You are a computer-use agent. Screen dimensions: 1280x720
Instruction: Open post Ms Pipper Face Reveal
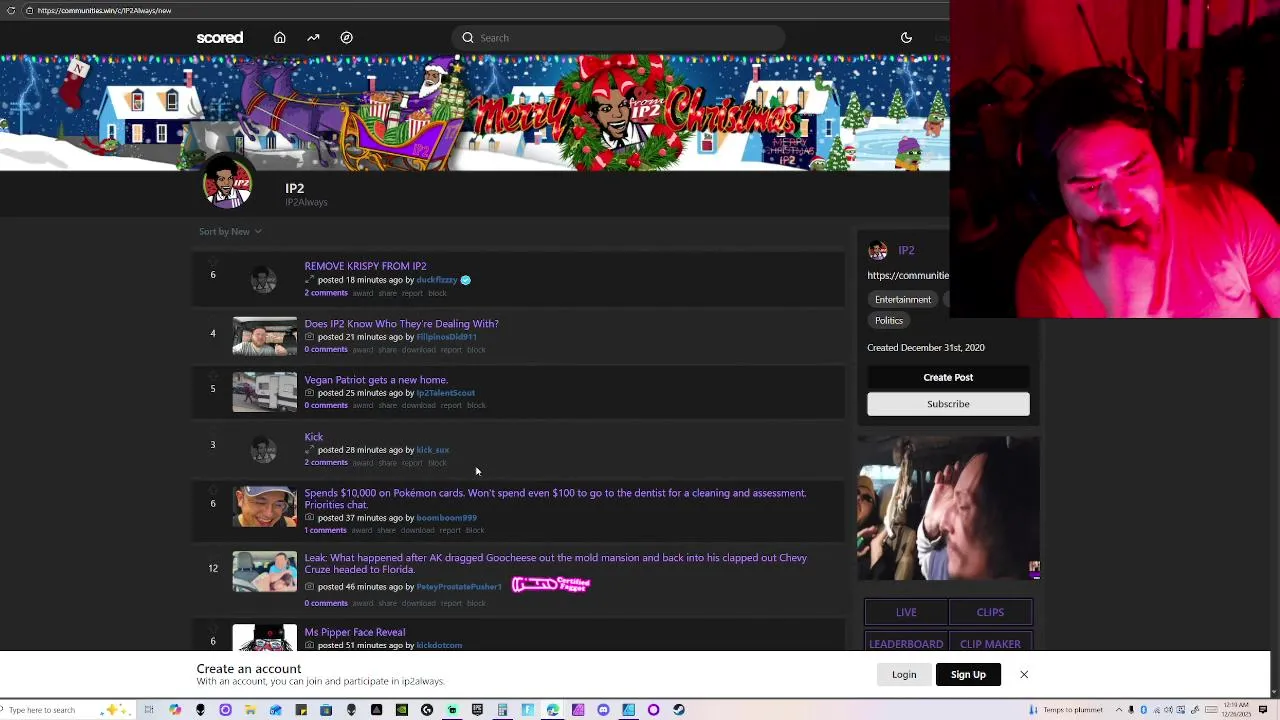tap(354, 632)
